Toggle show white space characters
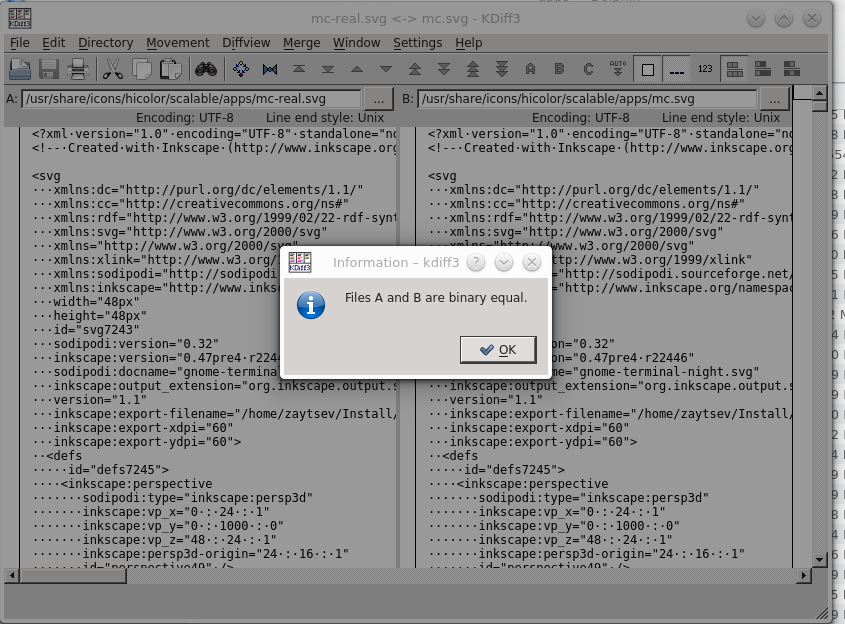845x624 pixels. click(648, 70)
